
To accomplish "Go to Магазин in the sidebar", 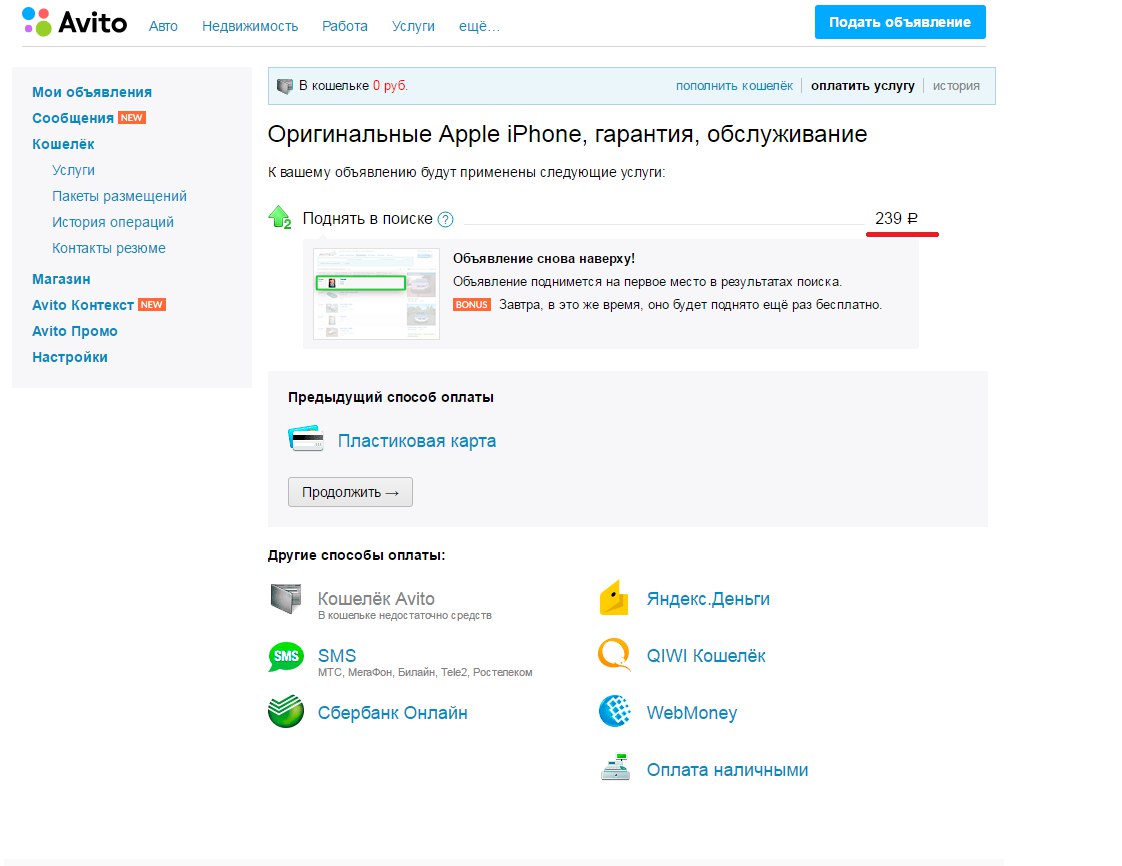I will [61, 279].
